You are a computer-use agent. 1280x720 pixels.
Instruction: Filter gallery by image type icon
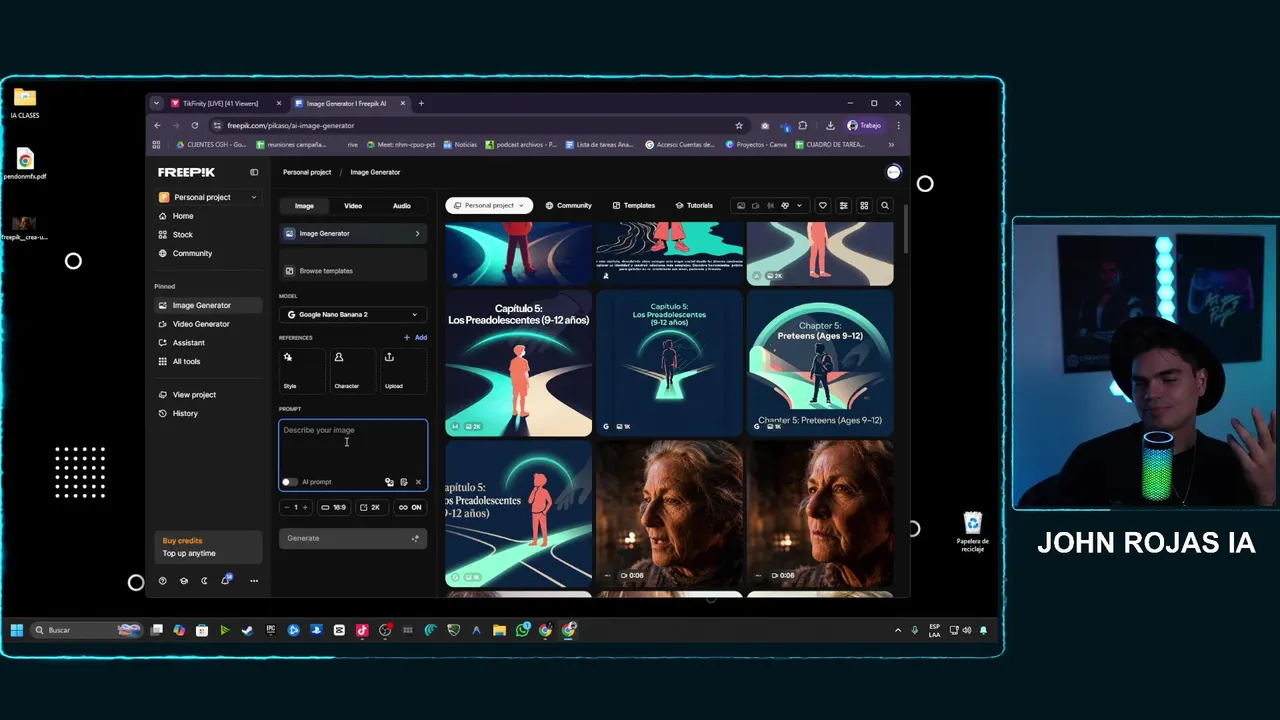[741, 206]
